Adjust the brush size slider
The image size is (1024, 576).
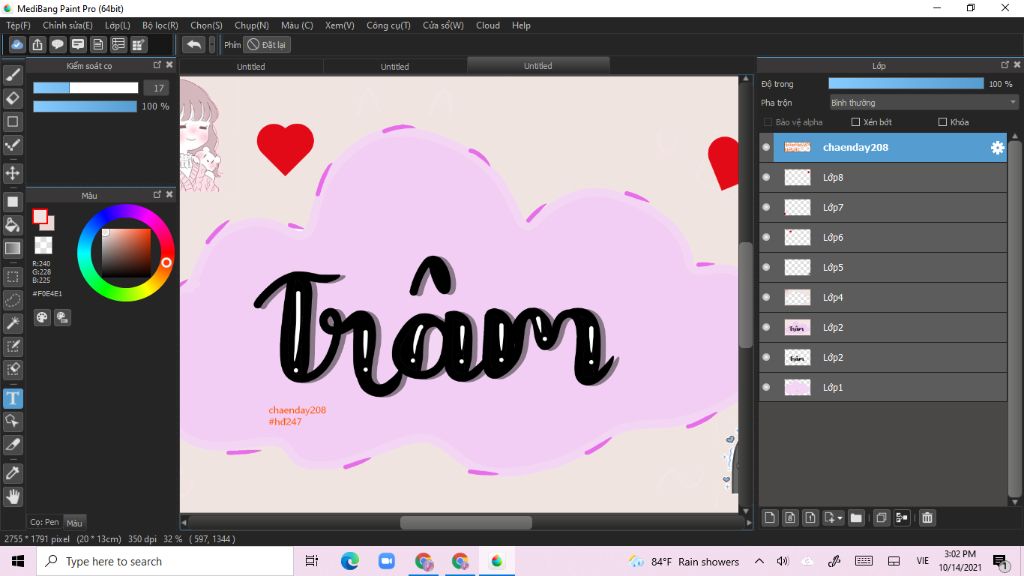coord(86,88)
